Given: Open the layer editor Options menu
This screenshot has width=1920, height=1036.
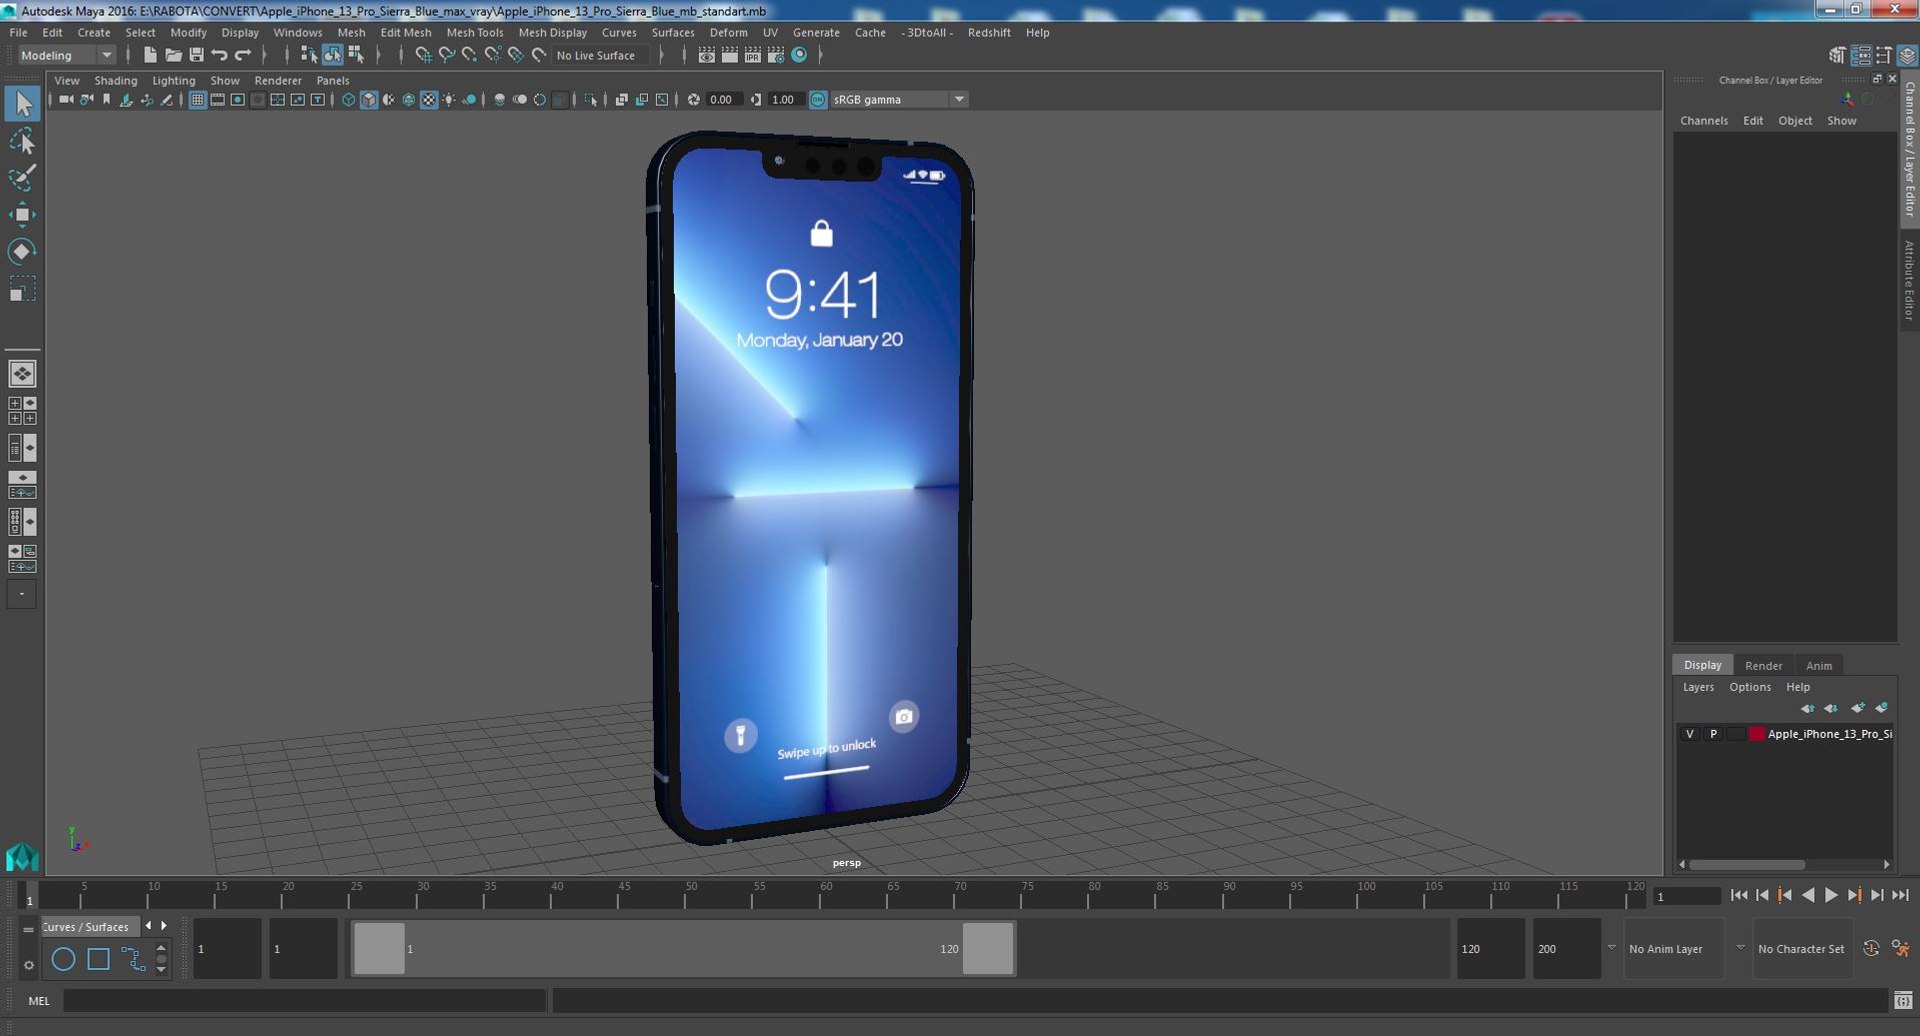Looking at the screenshot, I should point(1749,688).
